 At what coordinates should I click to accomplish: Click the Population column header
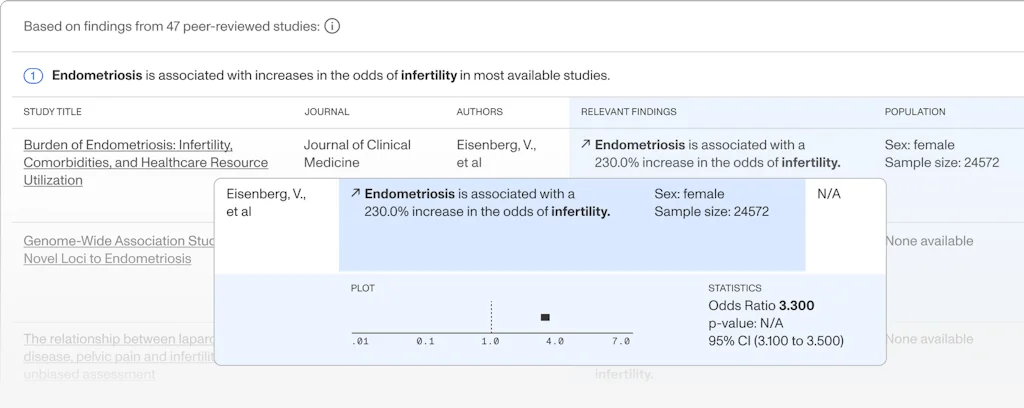tap(915, 112)
